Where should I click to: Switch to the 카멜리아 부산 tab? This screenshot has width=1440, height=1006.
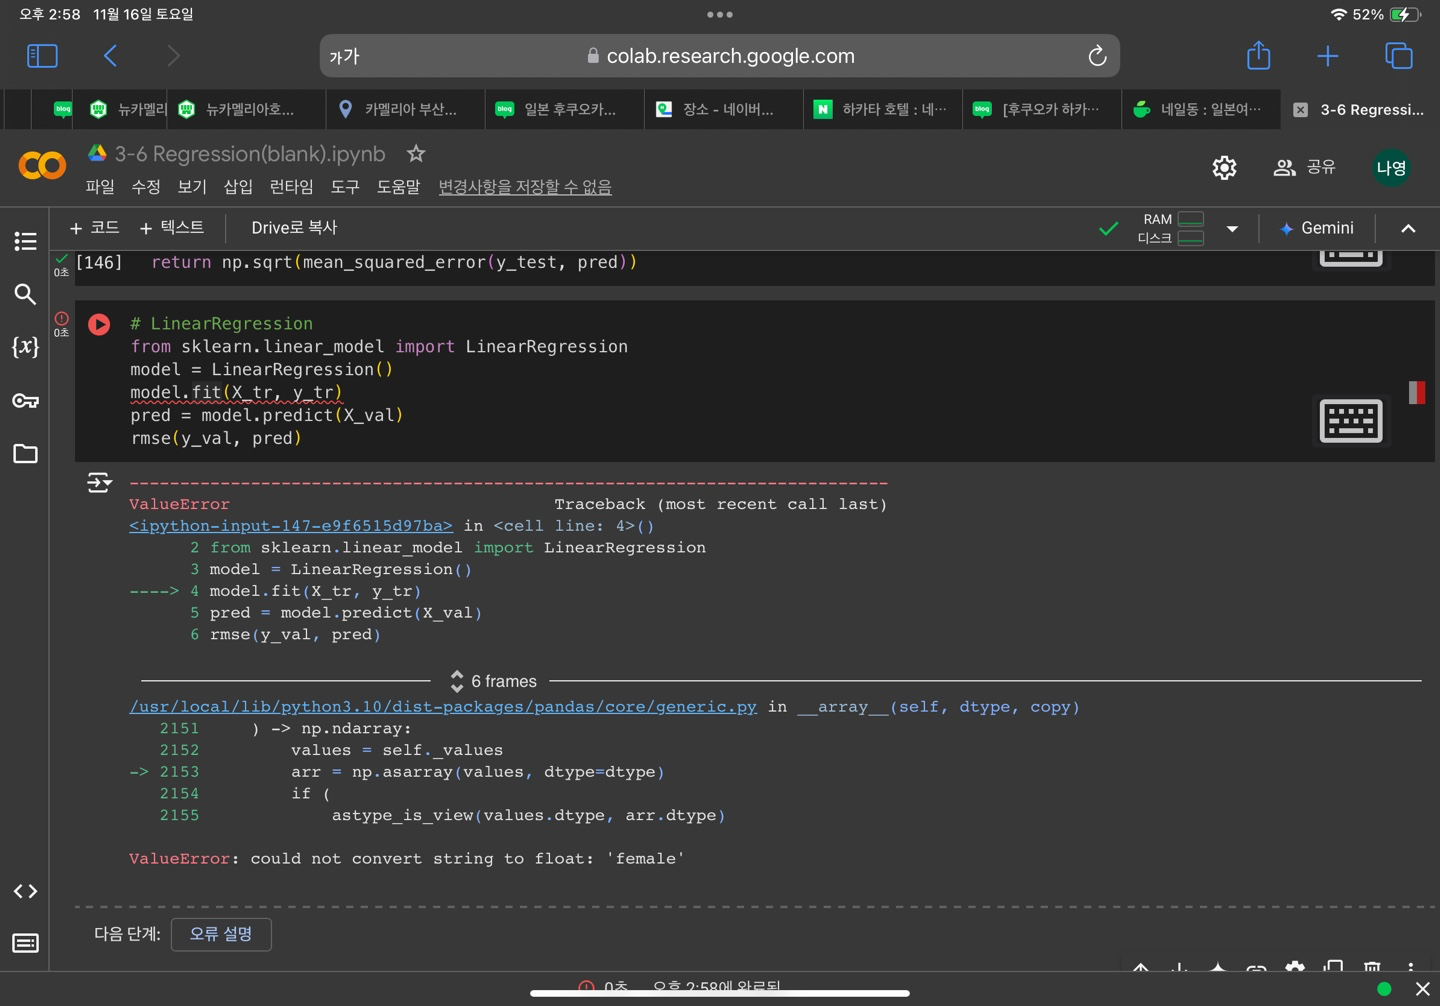(x=404, y=109)
